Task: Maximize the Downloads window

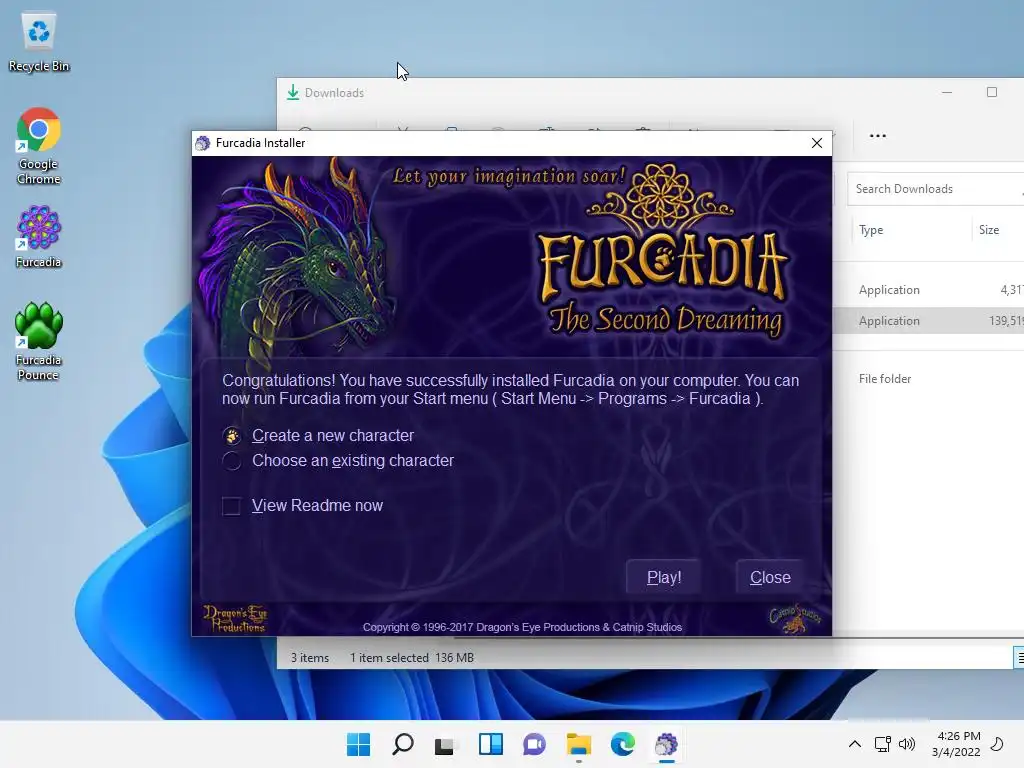Action: click(991, 92)
